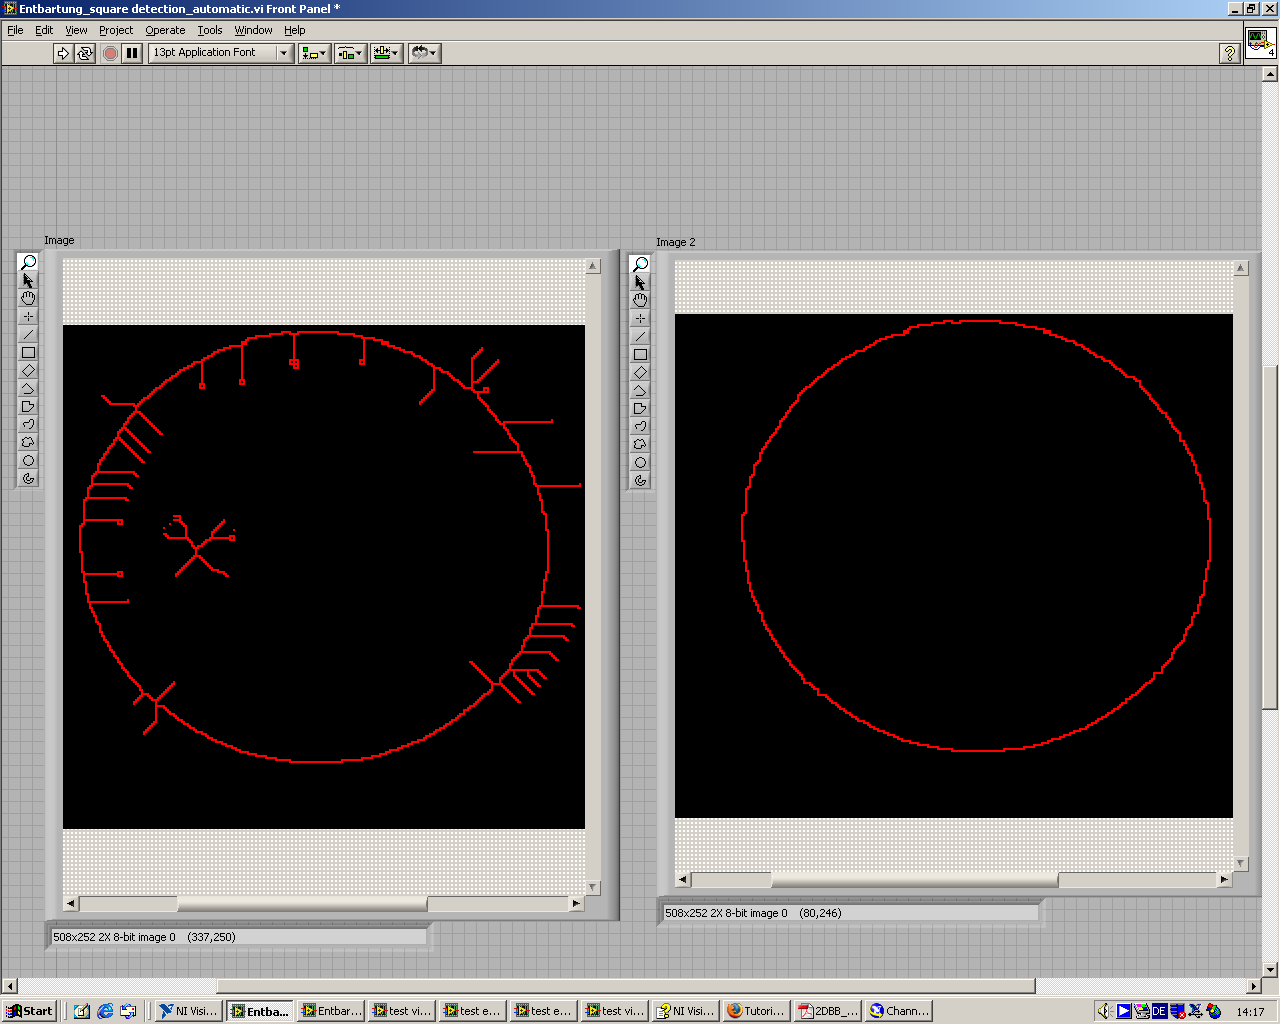Image resolution: width=1280 pixels, height=1024 pixels.
Task: Select the Point tool in Image display
Action: 28,316
